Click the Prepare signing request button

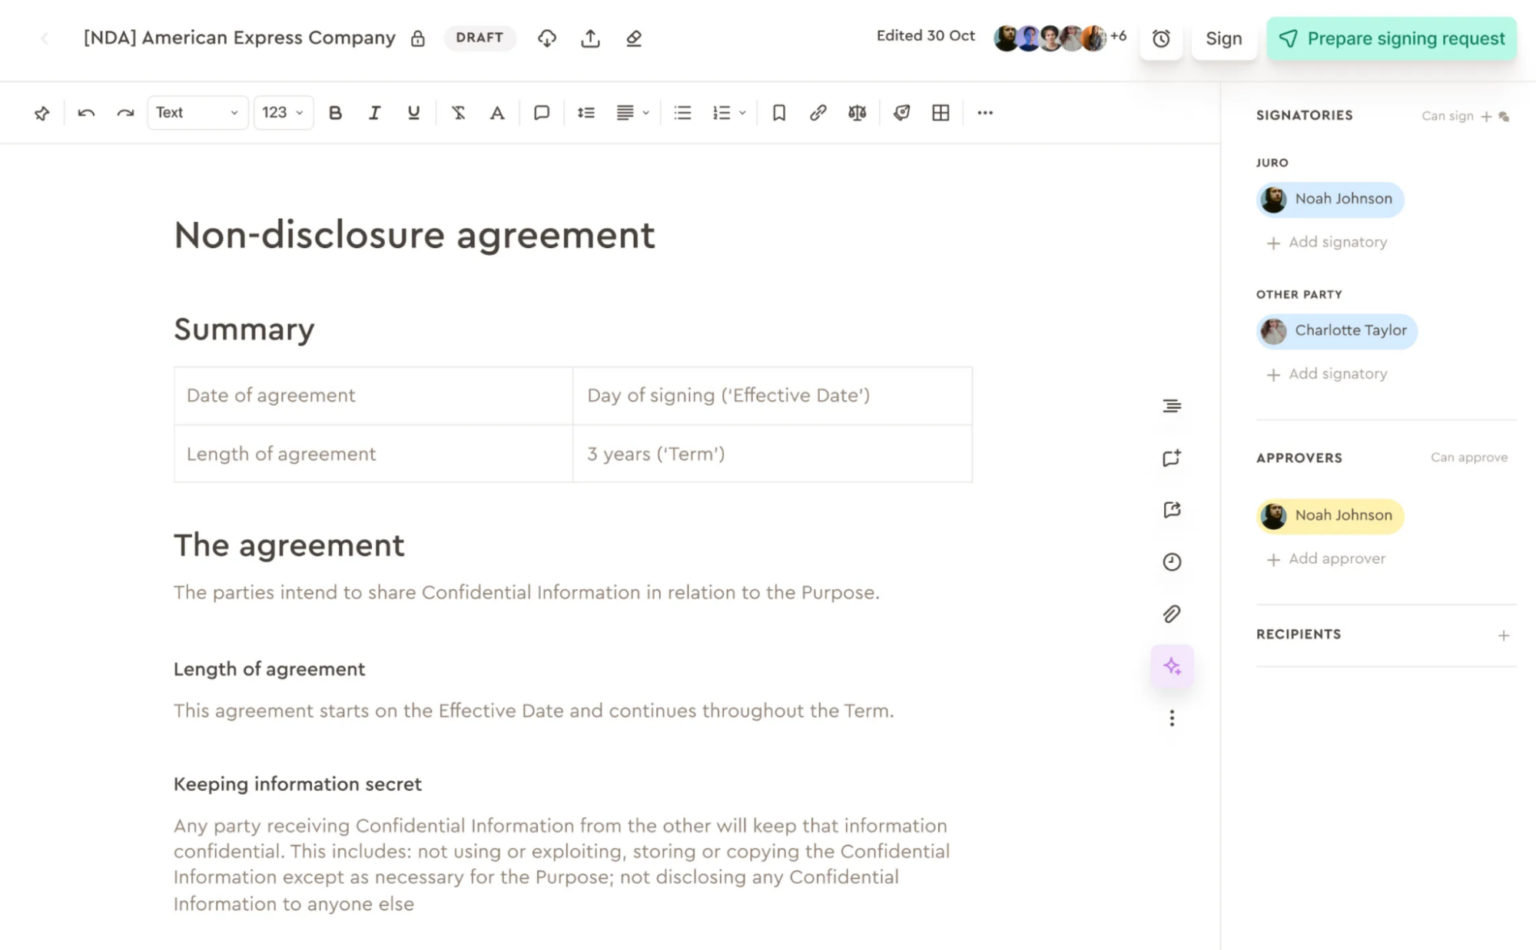tap(1391, 38)
